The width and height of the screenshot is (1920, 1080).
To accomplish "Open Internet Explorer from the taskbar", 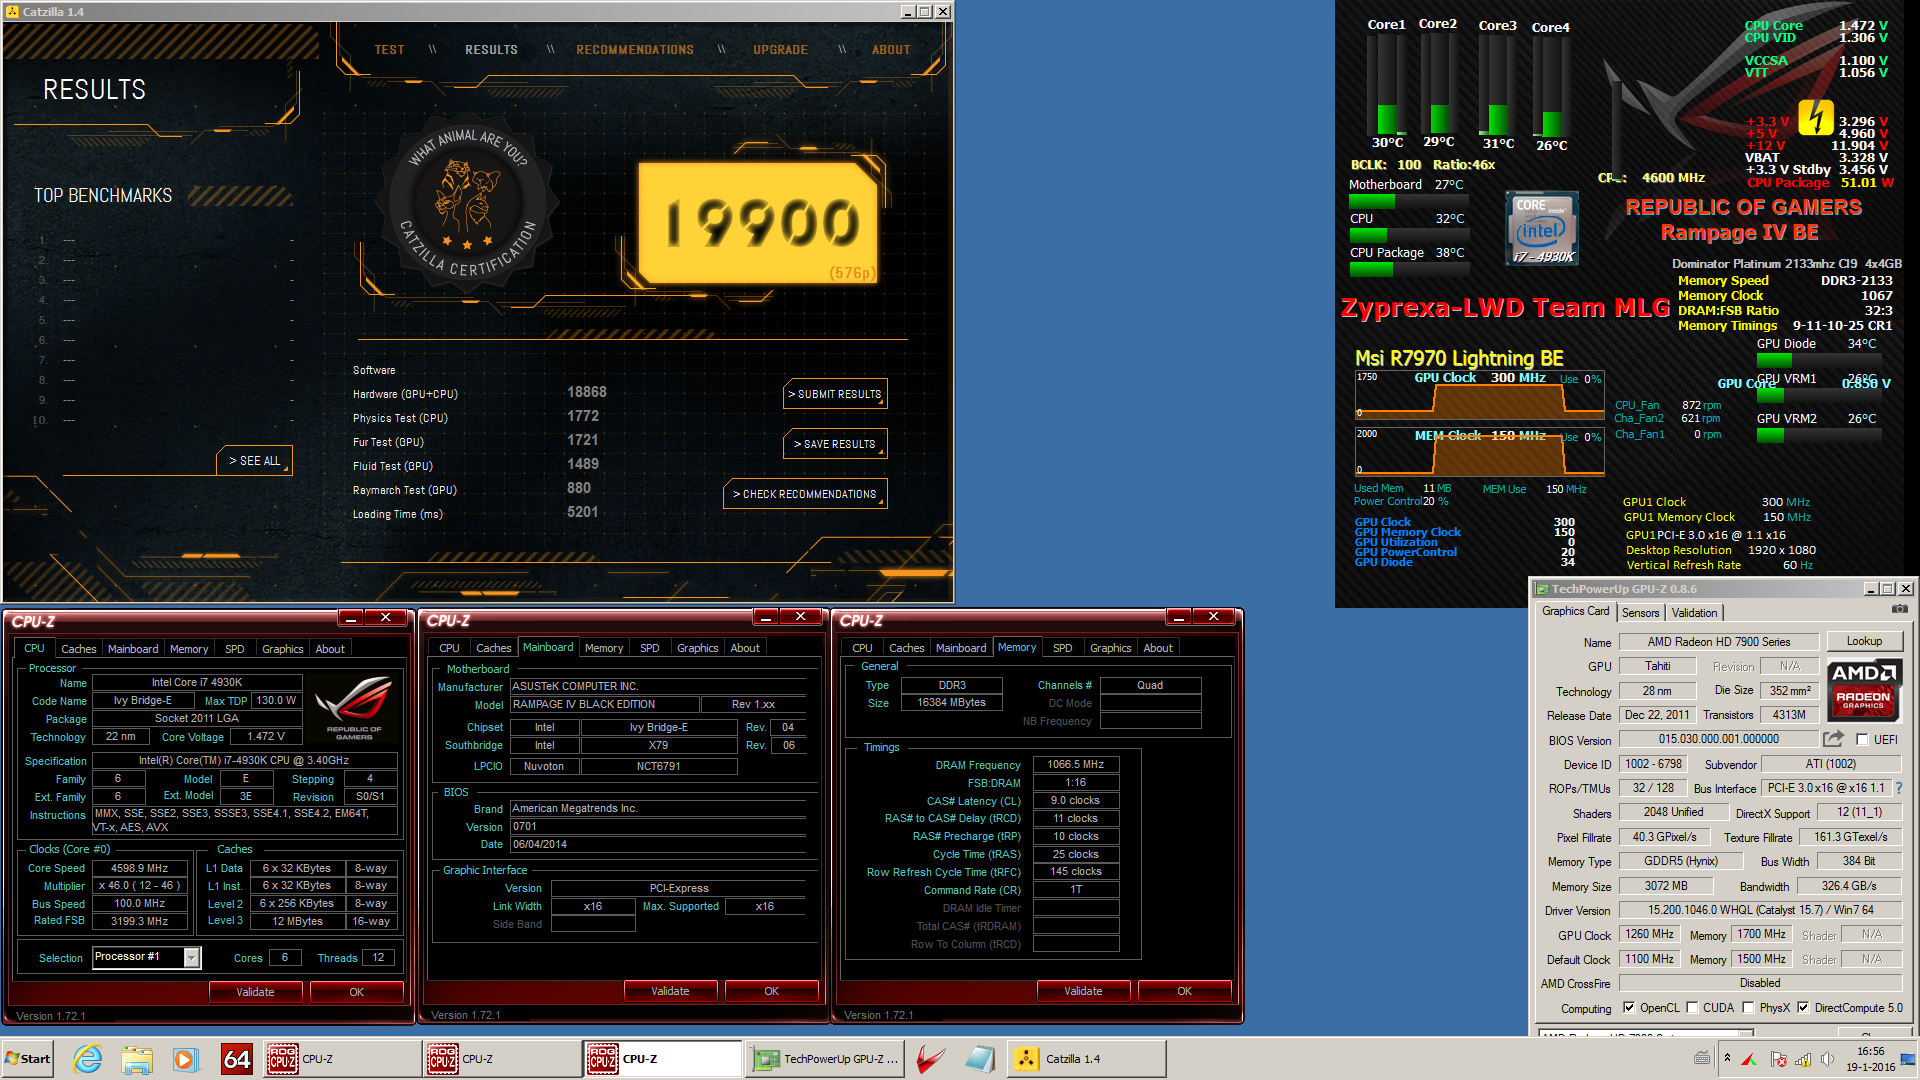I will pyautogui.click(x=88, y=1059).
